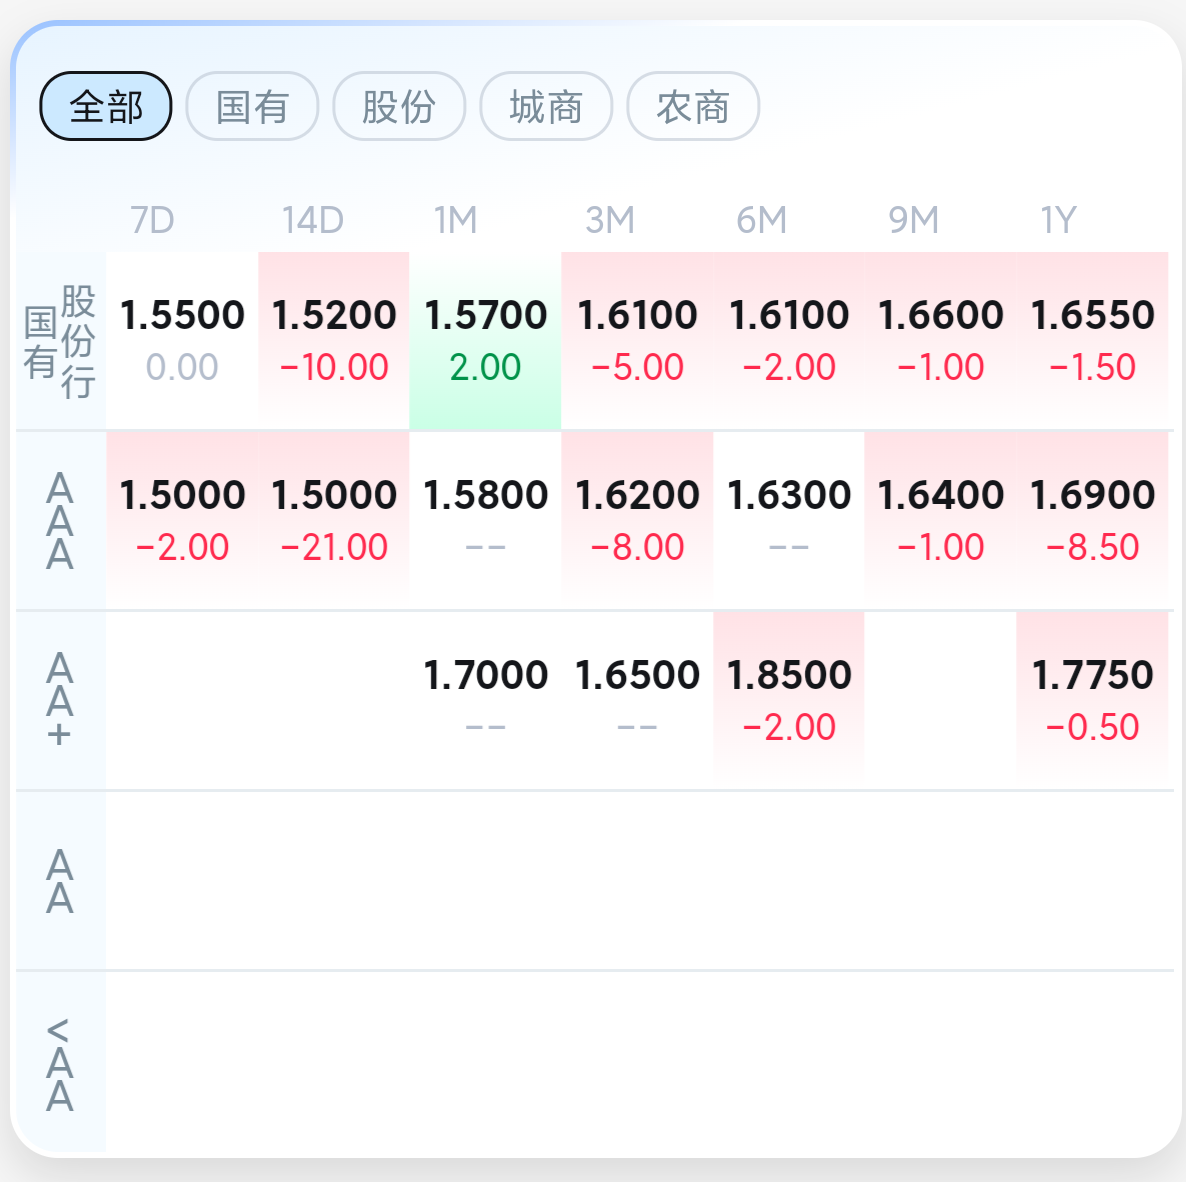The height and width of the screenshot is (1182, 1186).
Task: Select the AAA 3M cell 1.6200
Action: tap(638, 520)
